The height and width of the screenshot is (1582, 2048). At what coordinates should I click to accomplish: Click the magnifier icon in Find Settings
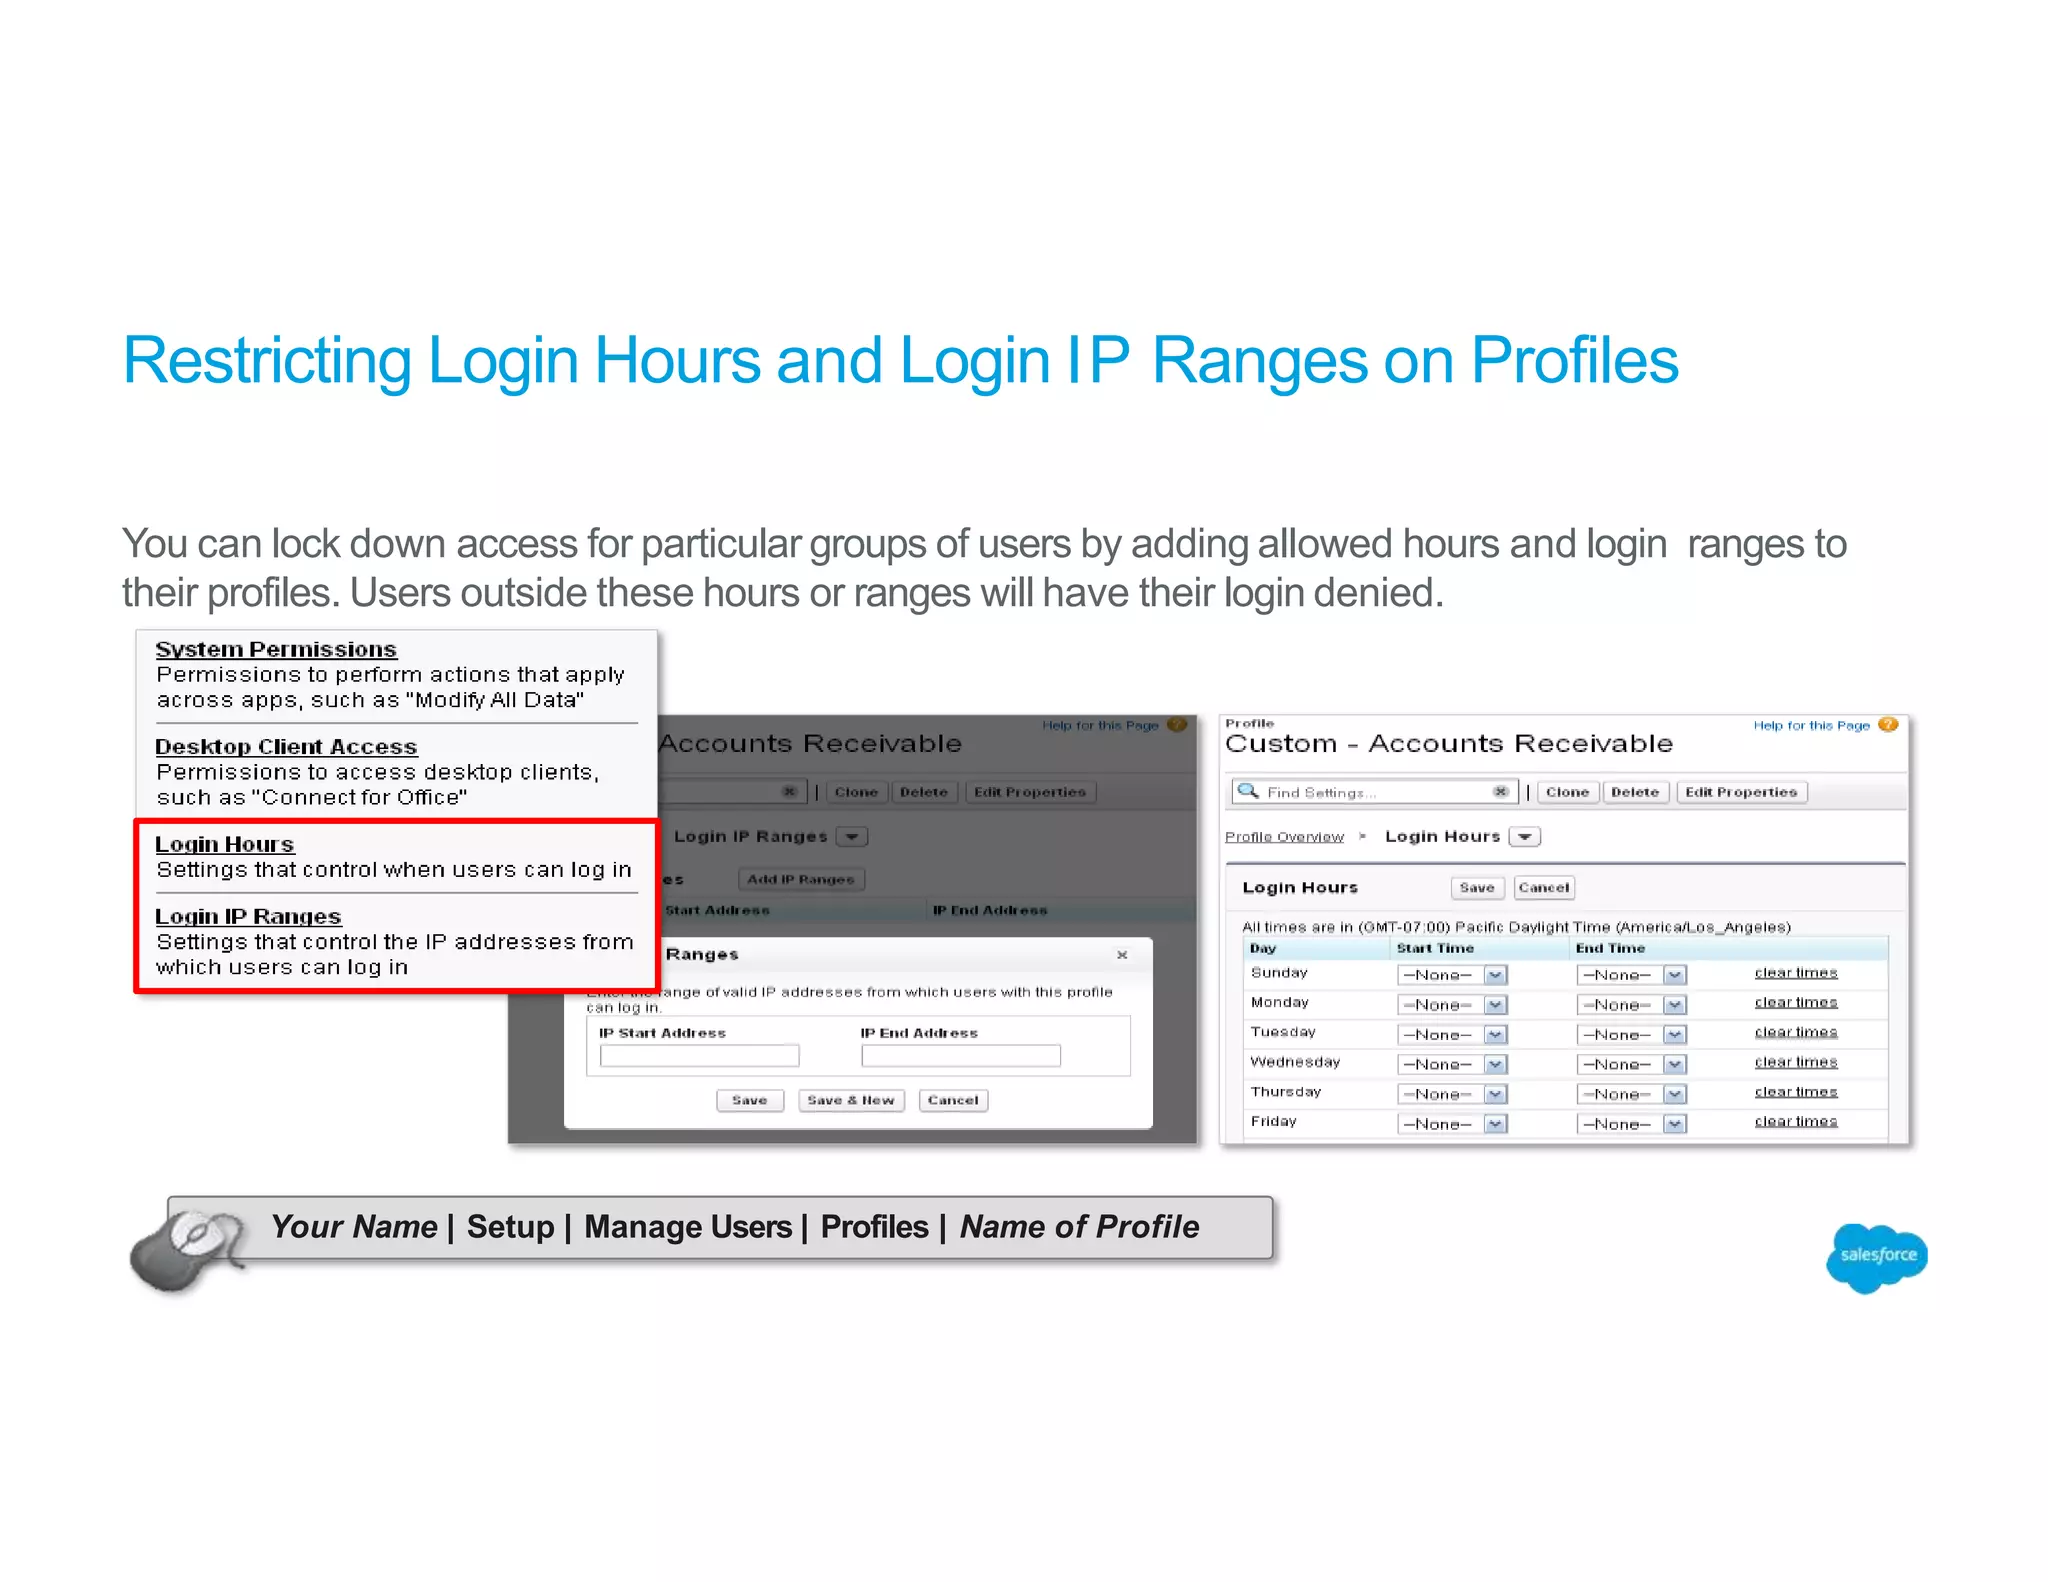tap(1248, 791)
